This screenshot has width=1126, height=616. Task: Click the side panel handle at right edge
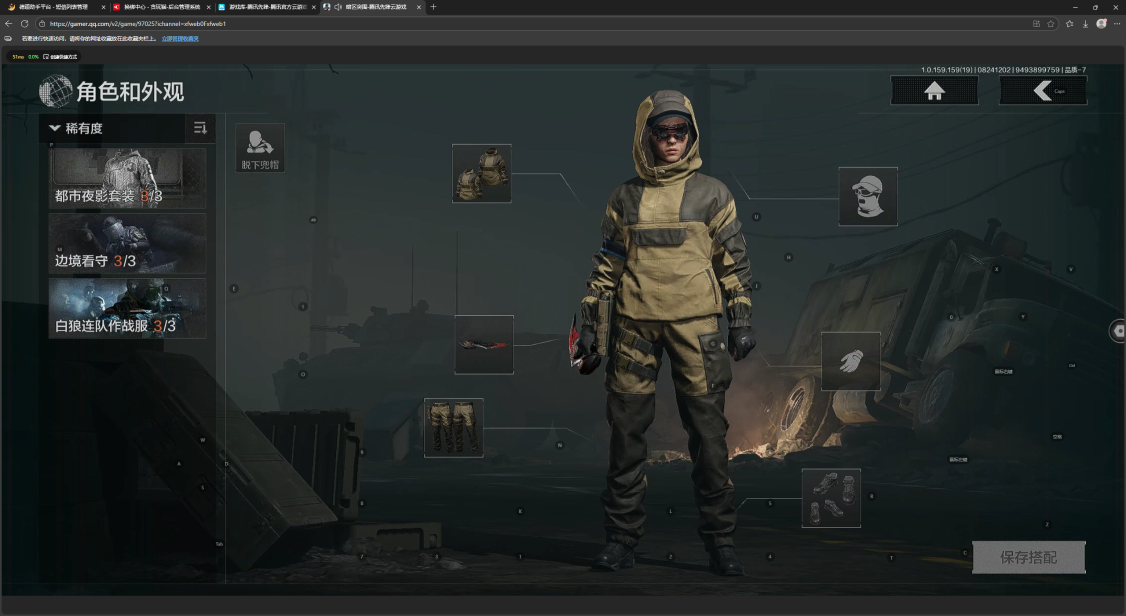pos(1118,330)
